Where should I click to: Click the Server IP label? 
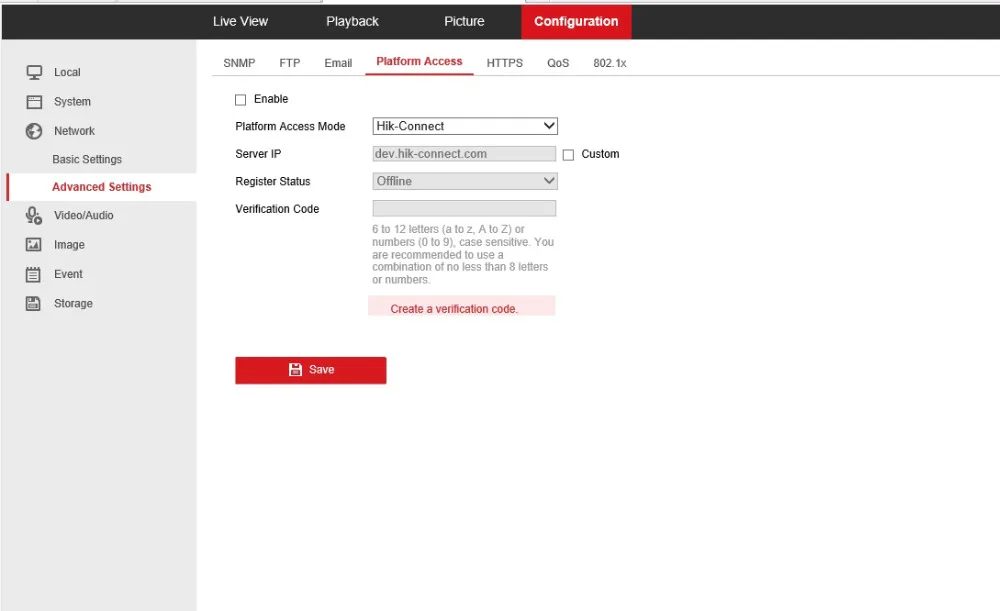(258, 154)
